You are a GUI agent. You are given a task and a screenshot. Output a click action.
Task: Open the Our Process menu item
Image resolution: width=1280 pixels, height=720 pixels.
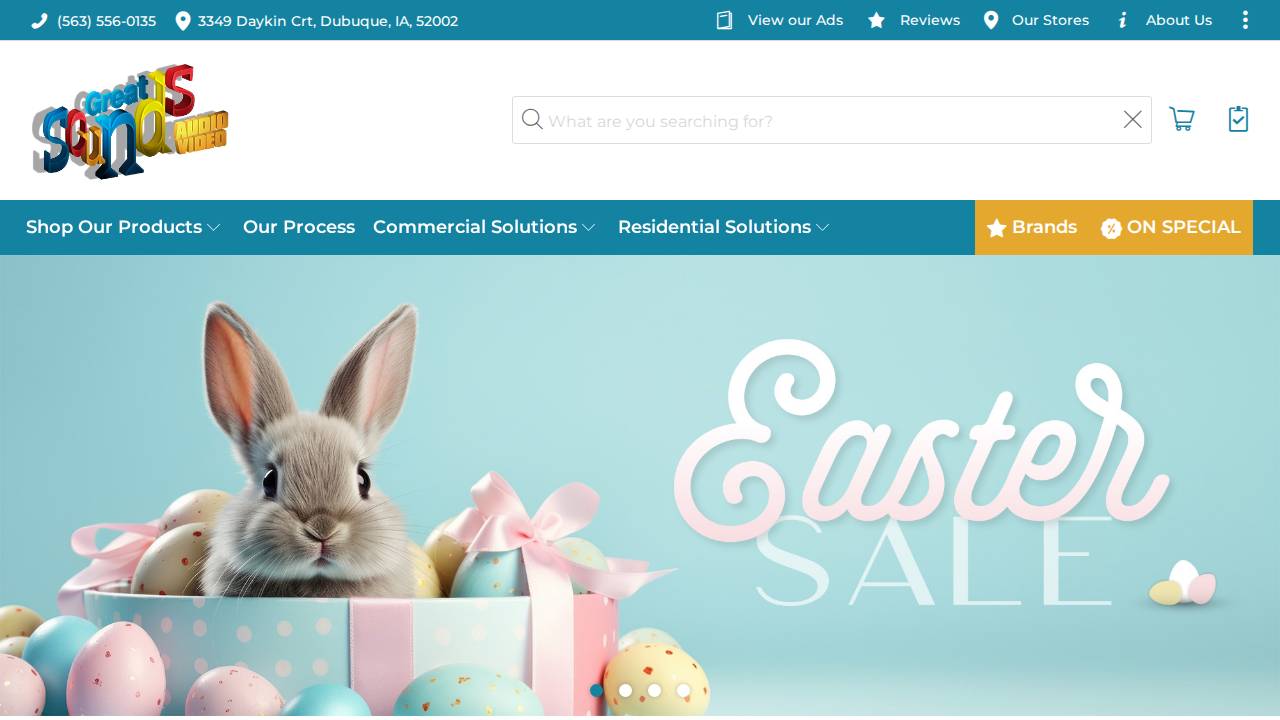point(299,227)
